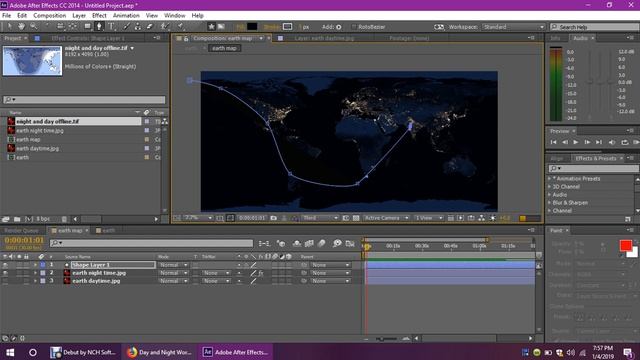
Task: Toggle mute audio in Preview panel
Action: [612, 142]
